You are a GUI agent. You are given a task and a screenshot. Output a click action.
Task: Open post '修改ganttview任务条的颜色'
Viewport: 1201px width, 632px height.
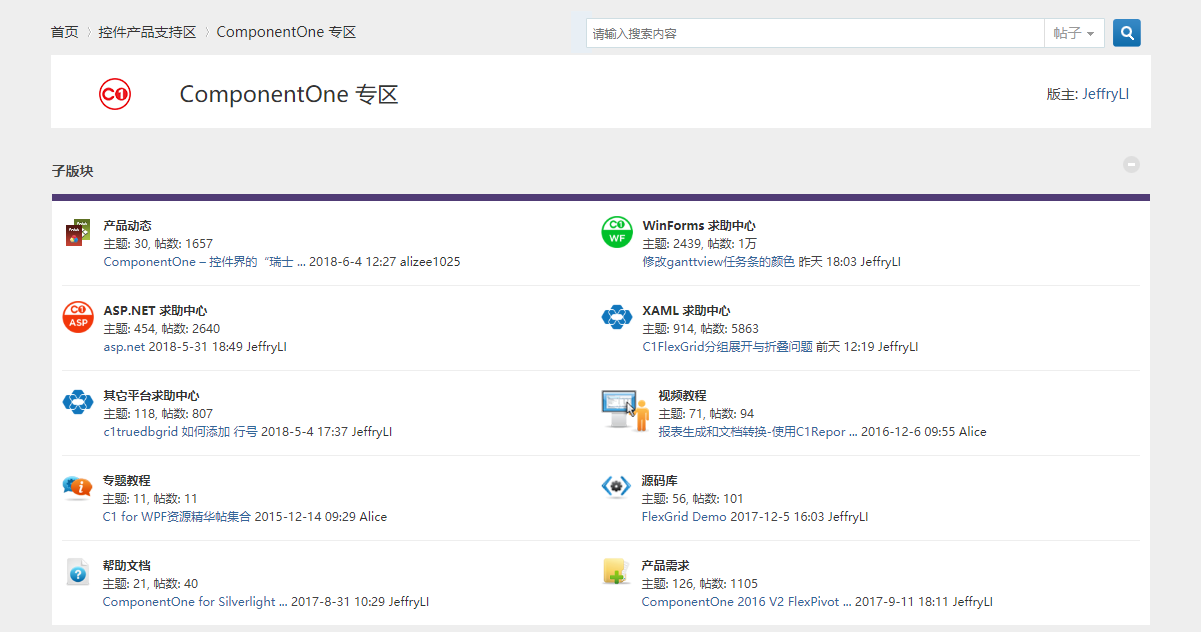tap(719, 262)
